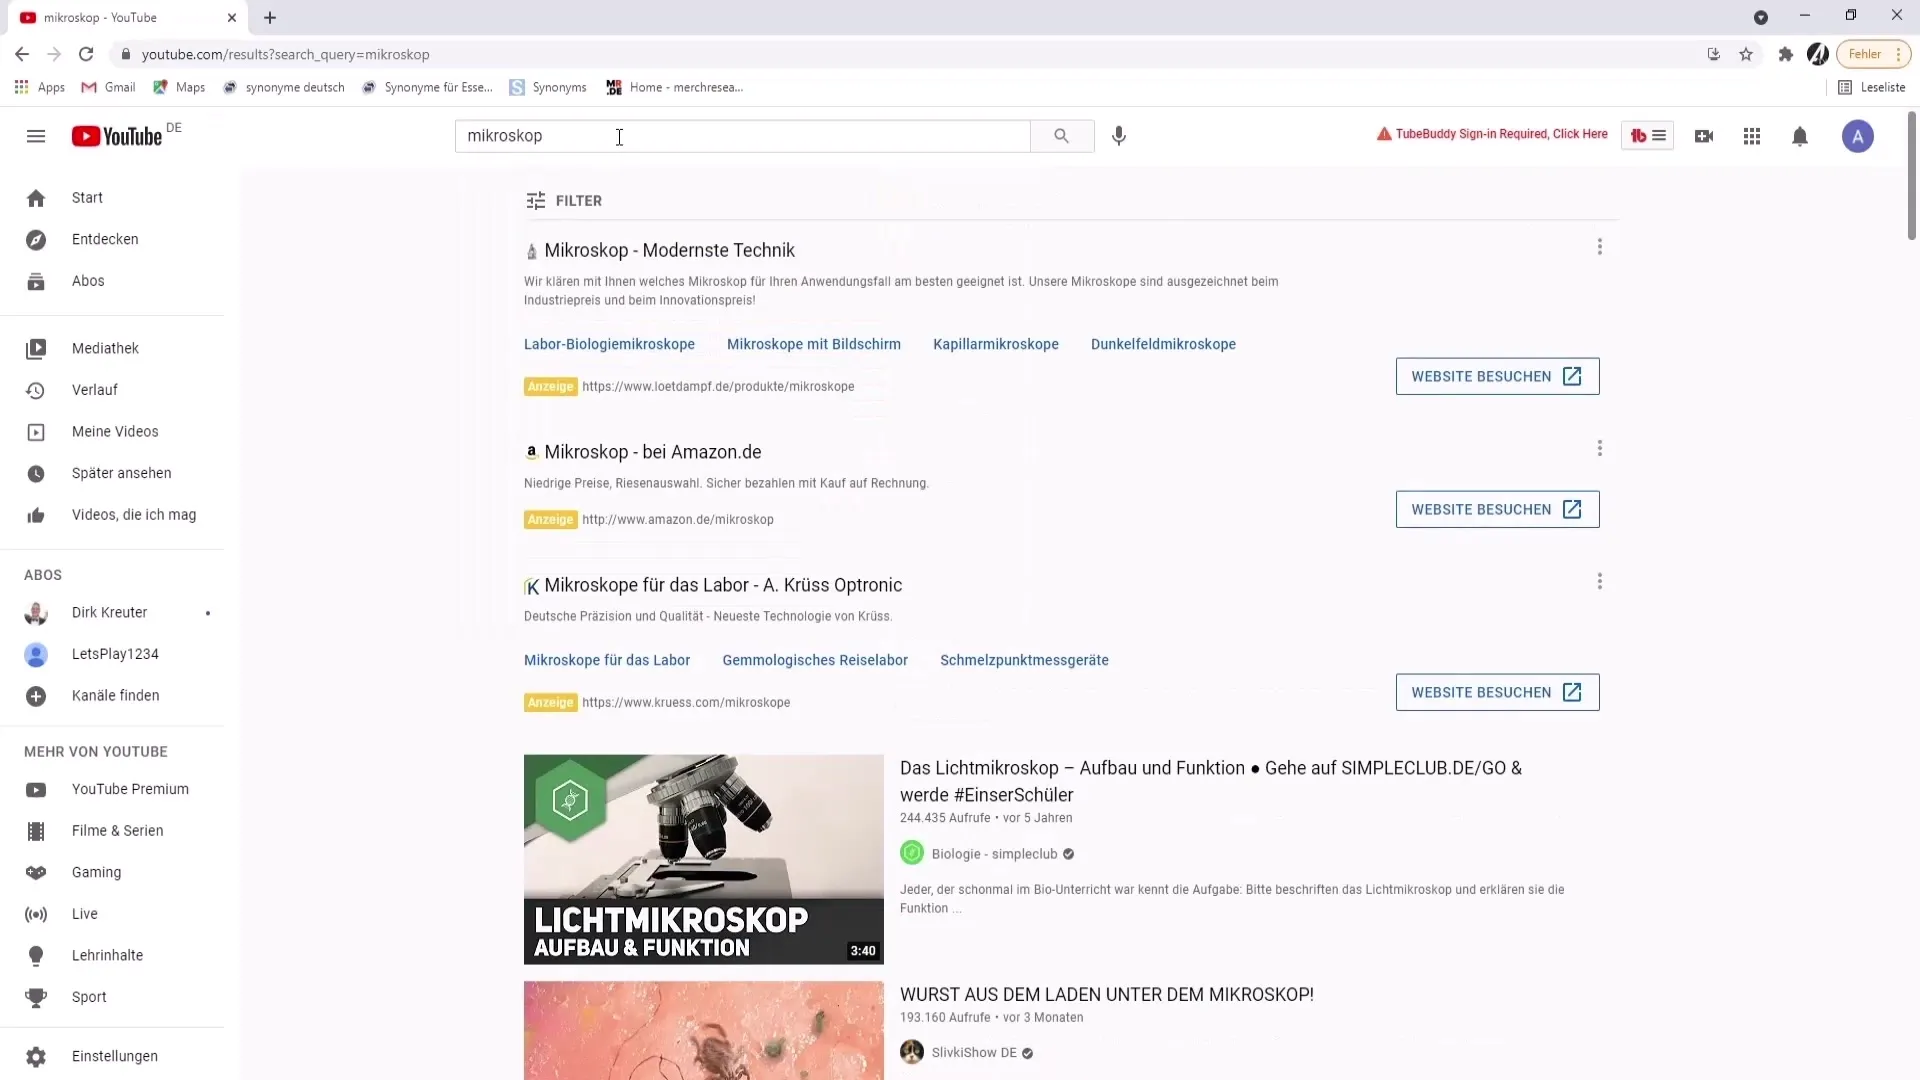Open Meine Videos
Viewport: 1920px width, 1080px height.
(112, 432)
